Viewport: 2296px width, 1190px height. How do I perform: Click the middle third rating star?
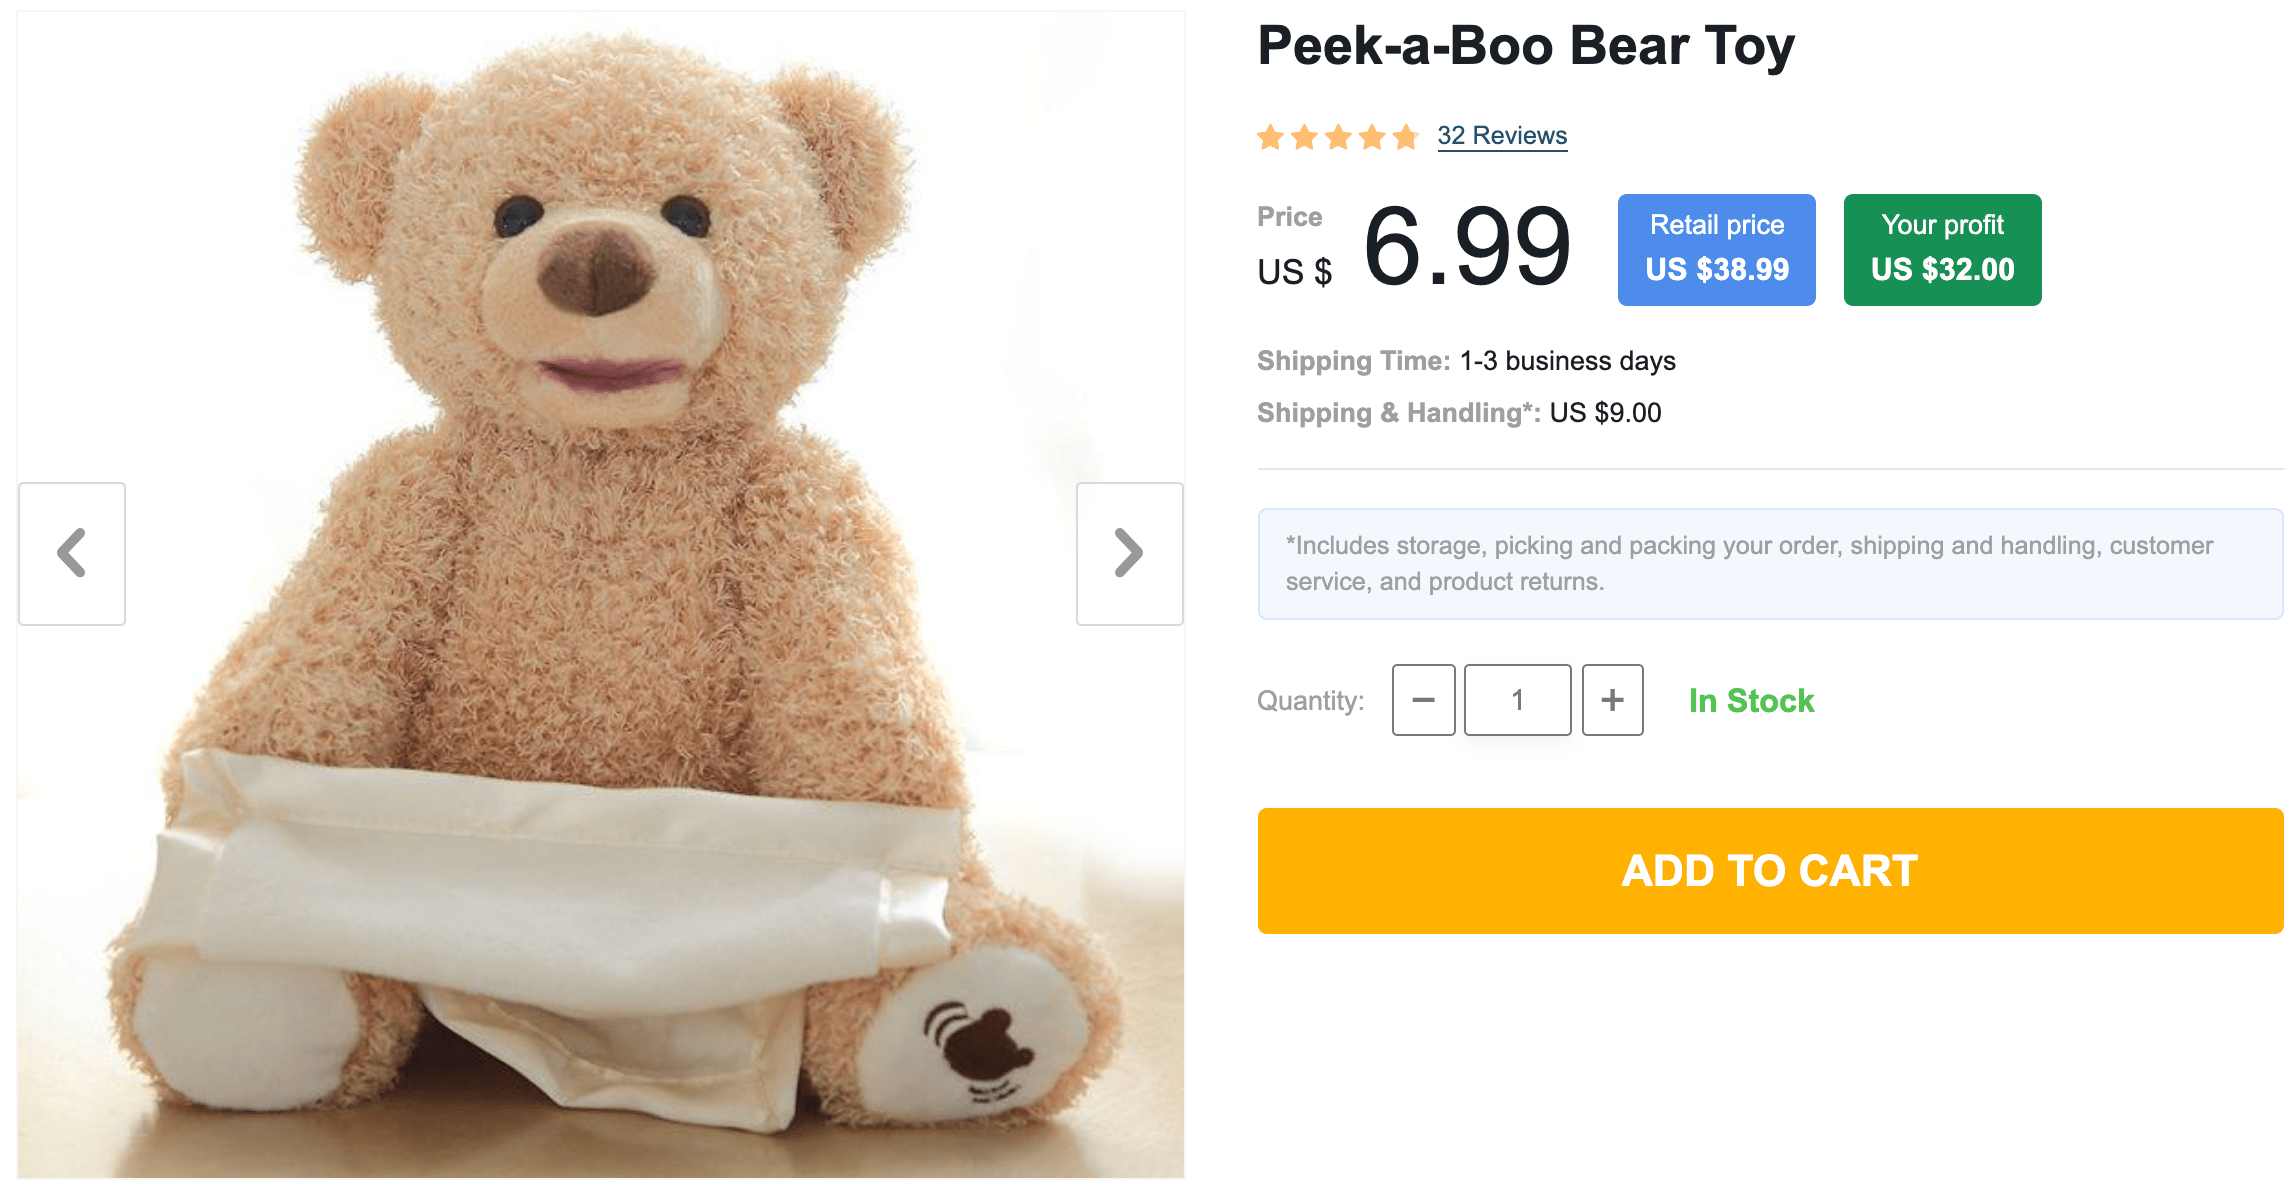coord(1338,137)
